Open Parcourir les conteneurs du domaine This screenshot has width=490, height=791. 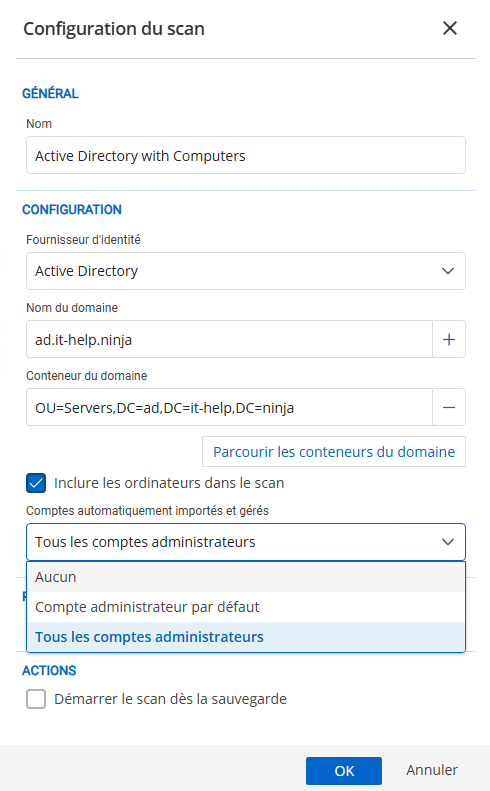point(334,451)
